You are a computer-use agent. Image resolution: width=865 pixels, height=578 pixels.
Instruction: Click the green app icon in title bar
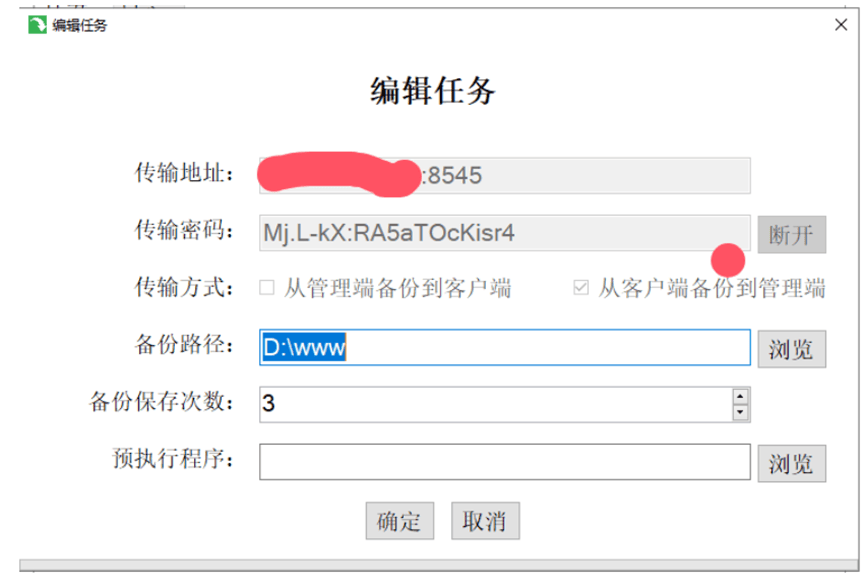point(38,25)
